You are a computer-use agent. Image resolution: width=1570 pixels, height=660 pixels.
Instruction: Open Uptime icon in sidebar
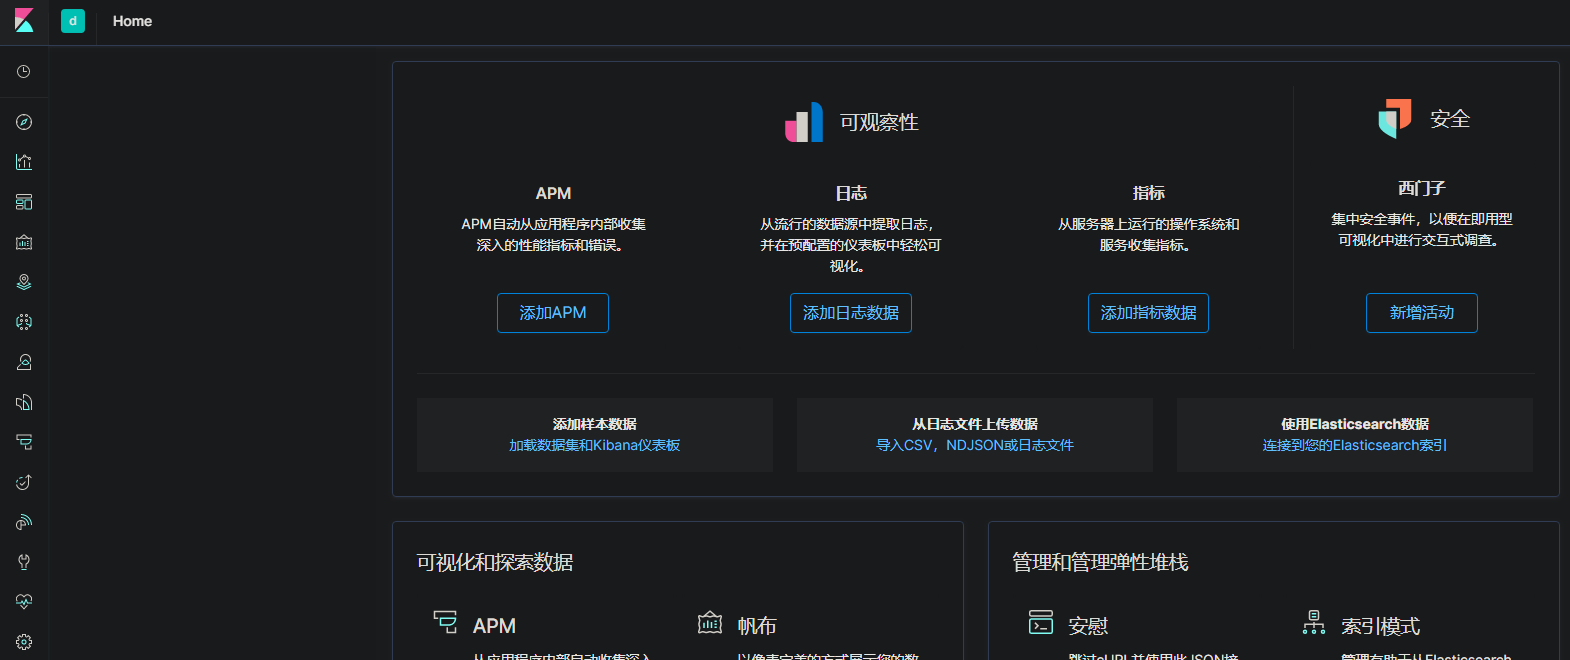point(24,482)
